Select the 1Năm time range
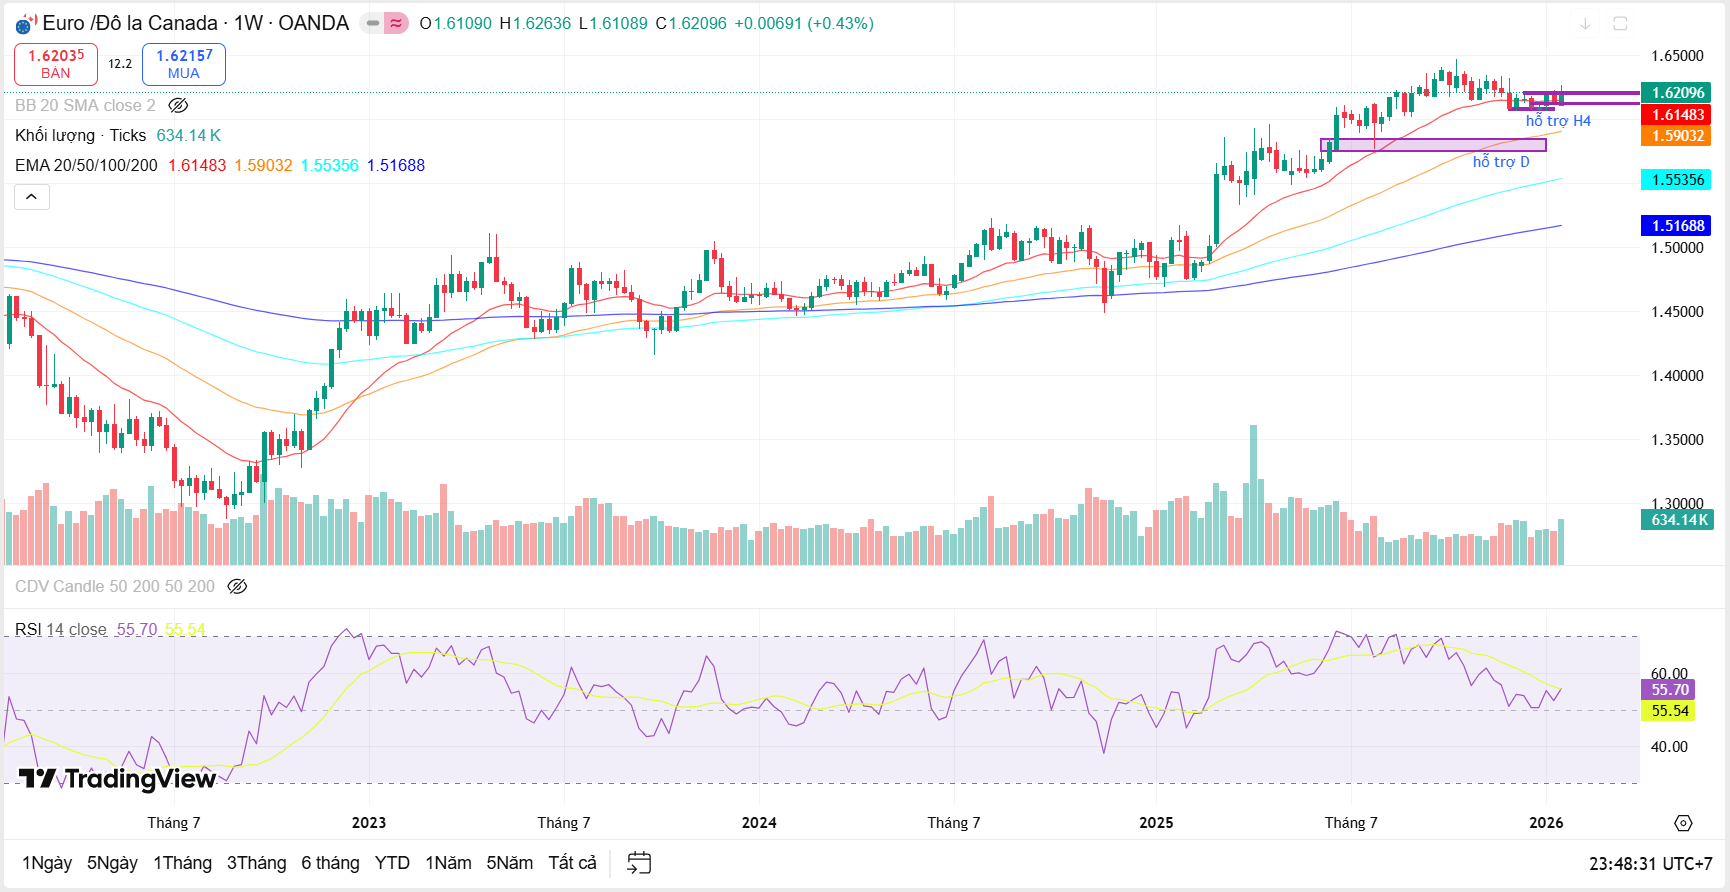This screenshot has width=1730, height=892. 448,863
